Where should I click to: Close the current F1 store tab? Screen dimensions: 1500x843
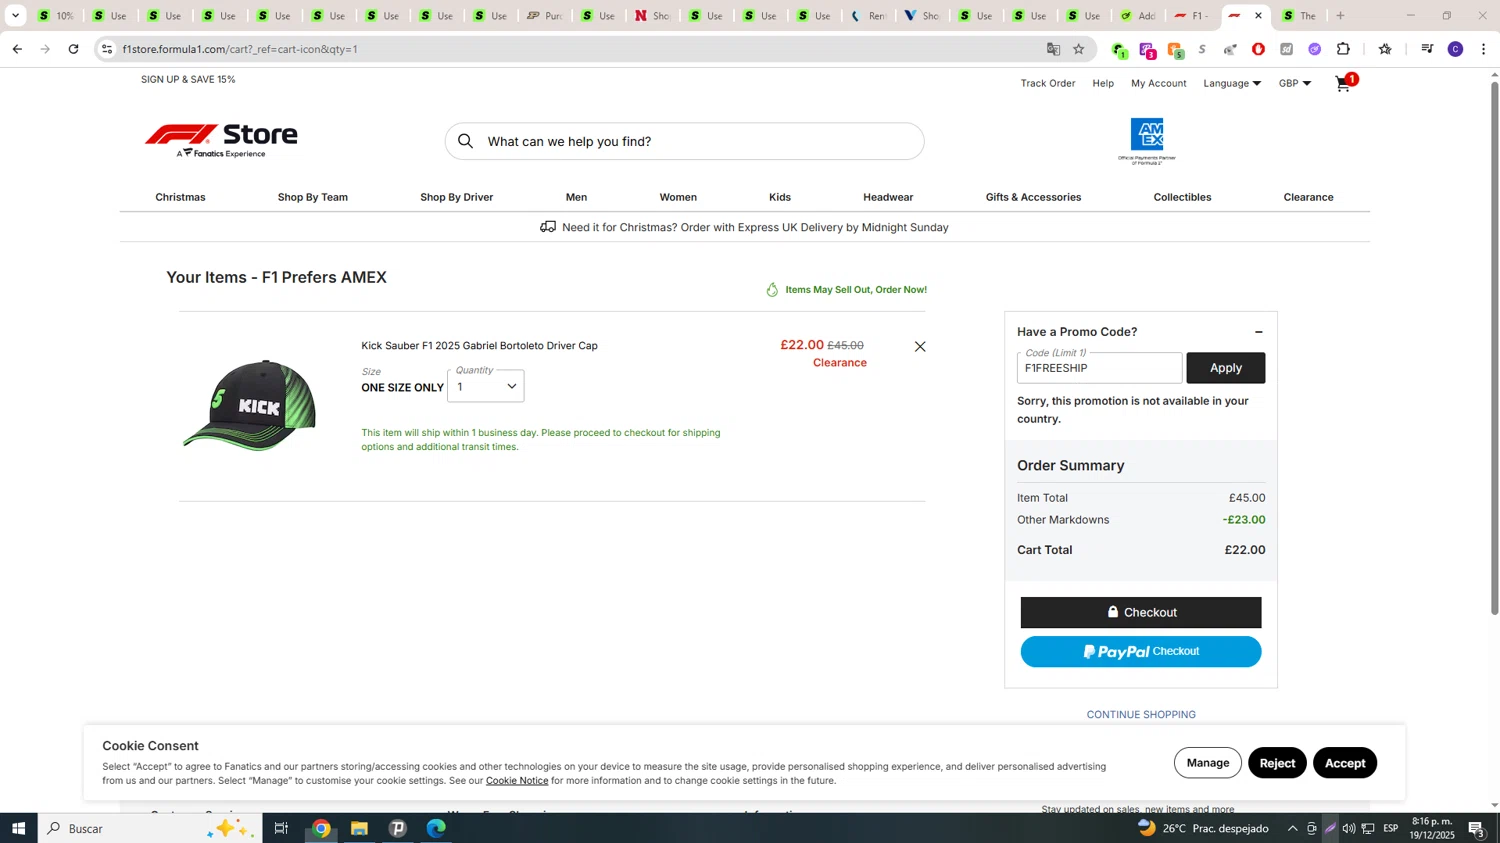[x=1258, y=16]
